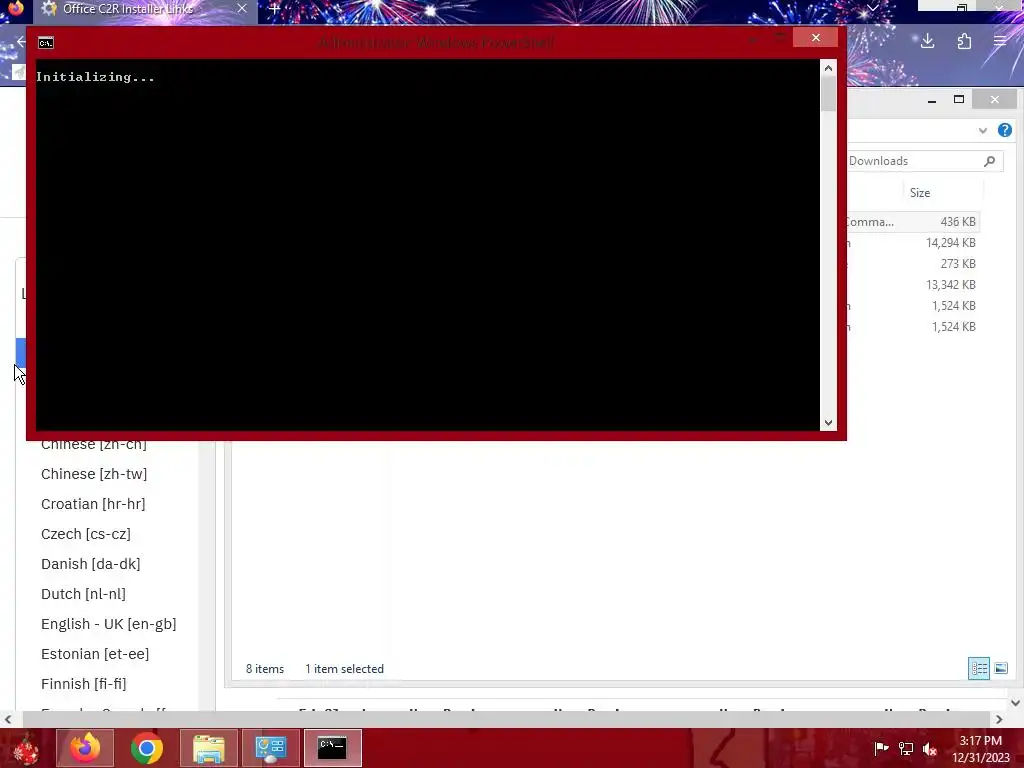Click '1 item selected' status text
The image size is (1024, 768).
[x=344, y=669]
